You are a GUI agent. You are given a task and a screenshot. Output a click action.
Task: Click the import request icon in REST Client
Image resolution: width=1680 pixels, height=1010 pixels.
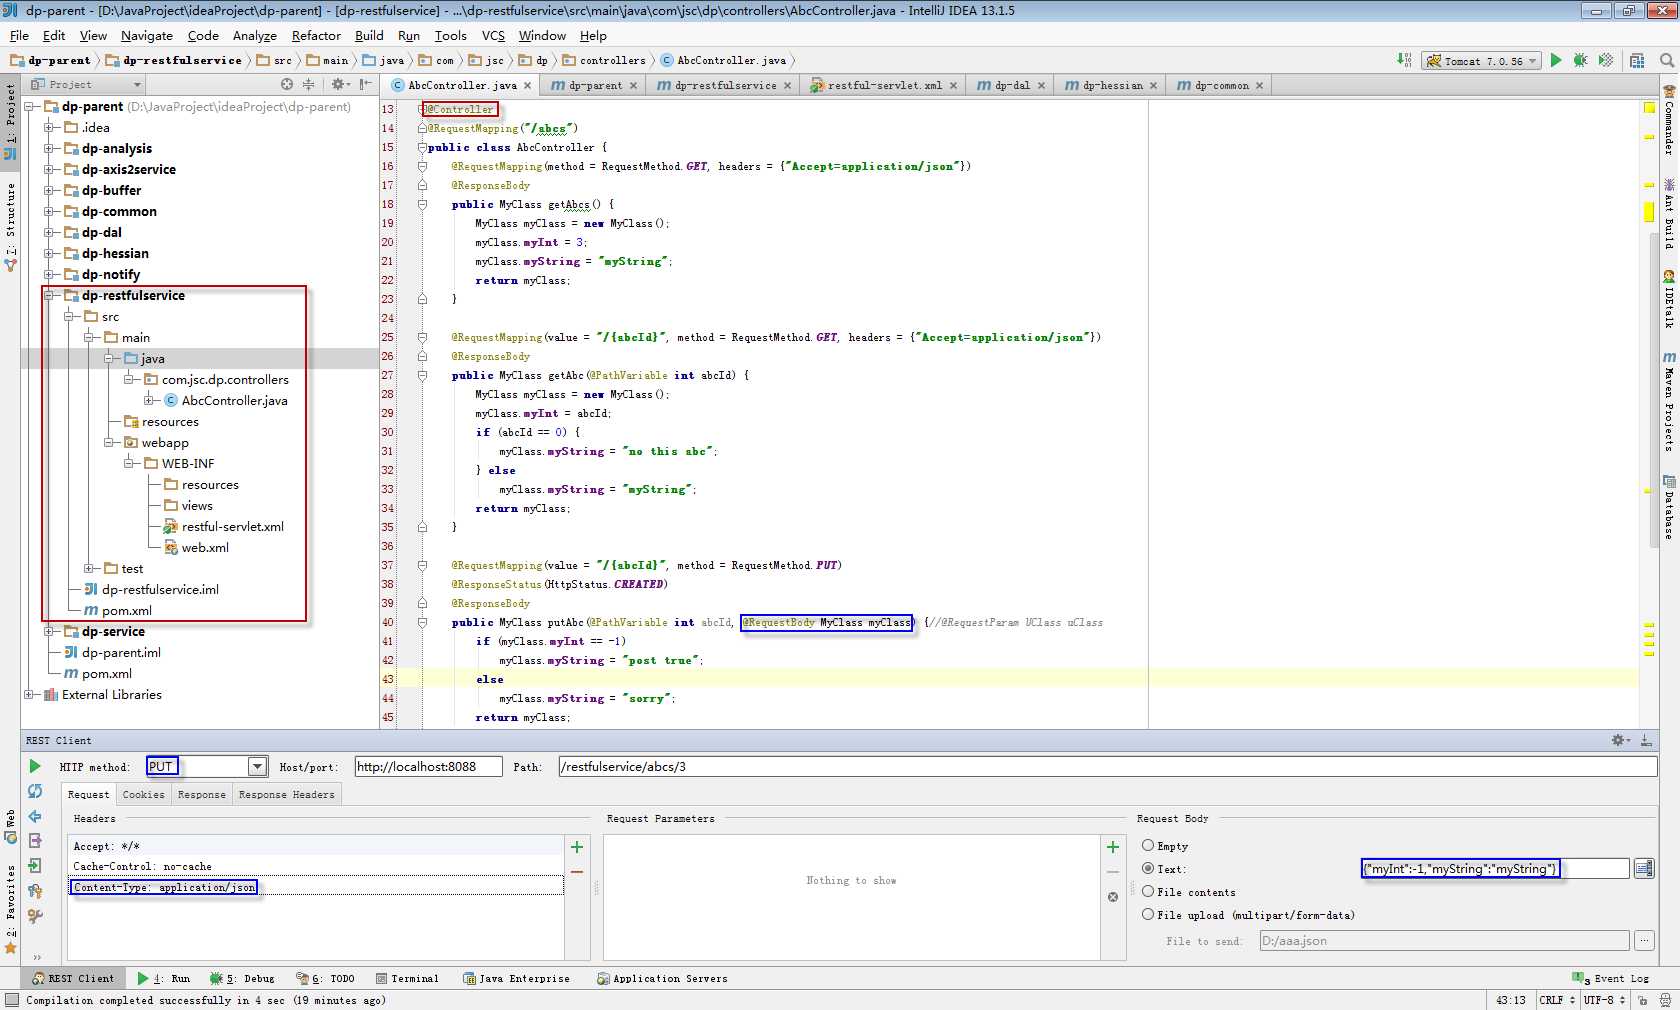[35, 866]
